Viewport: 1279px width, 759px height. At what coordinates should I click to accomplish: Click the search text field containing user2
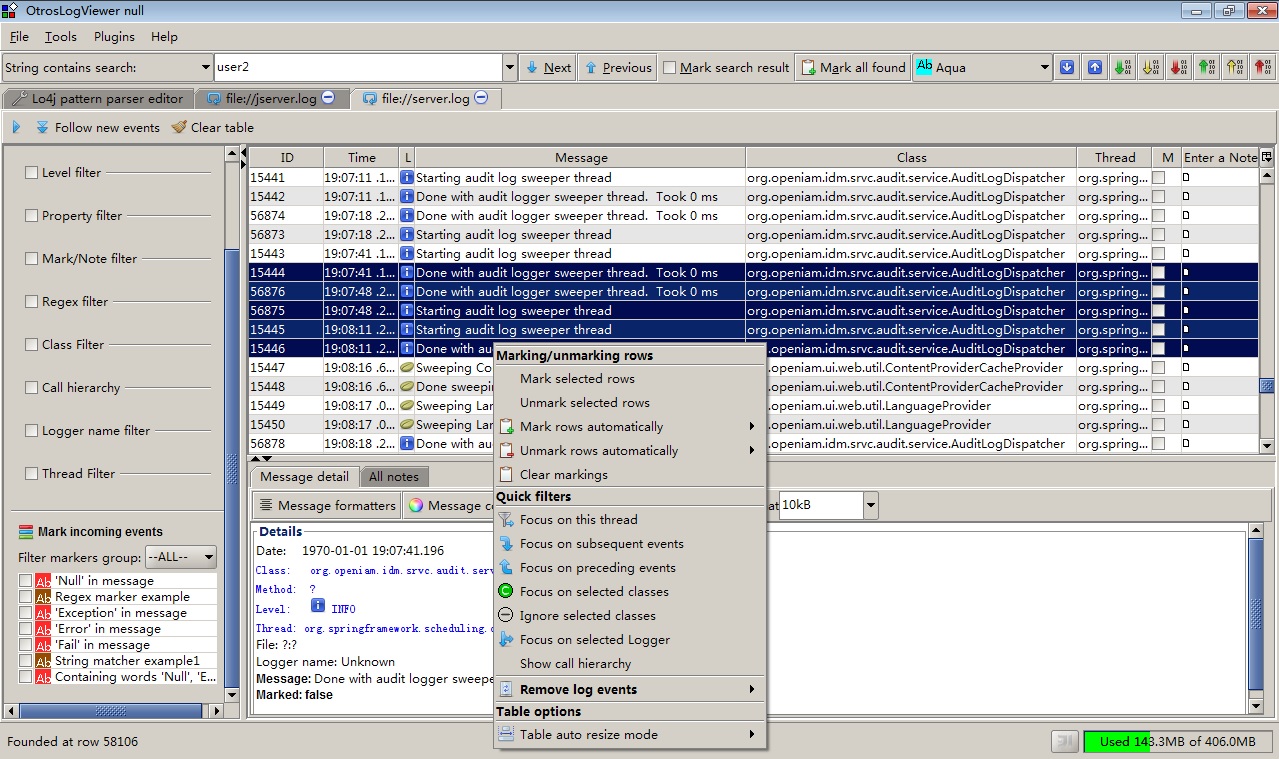pos(357,68)
